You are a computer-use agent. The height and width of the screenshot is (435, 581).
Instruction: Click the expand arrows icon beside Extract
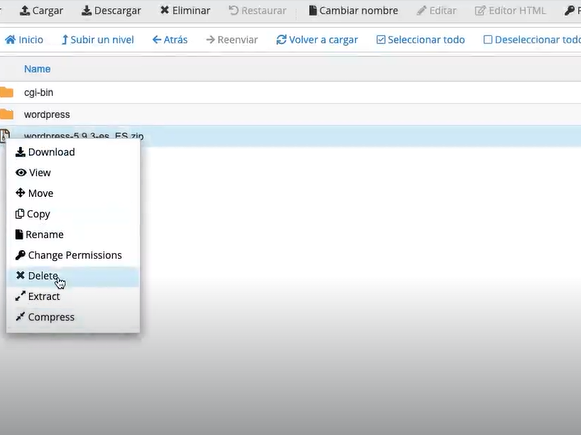pos(20,296)
